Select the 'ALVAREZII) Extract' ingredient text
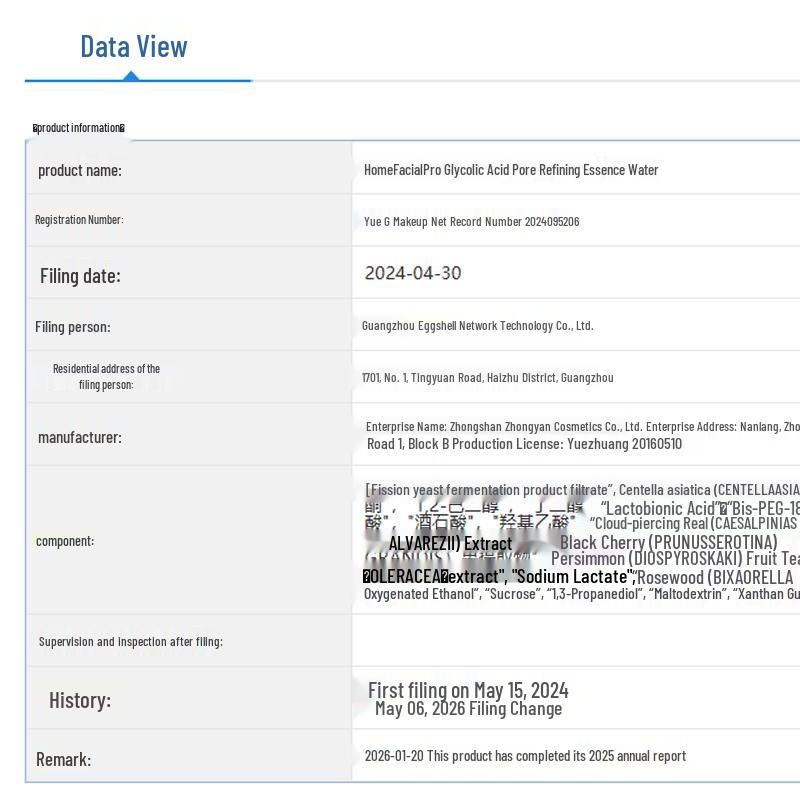Image resolution: width=800 pixels, height=800 pixels. [x=450, y=543]
